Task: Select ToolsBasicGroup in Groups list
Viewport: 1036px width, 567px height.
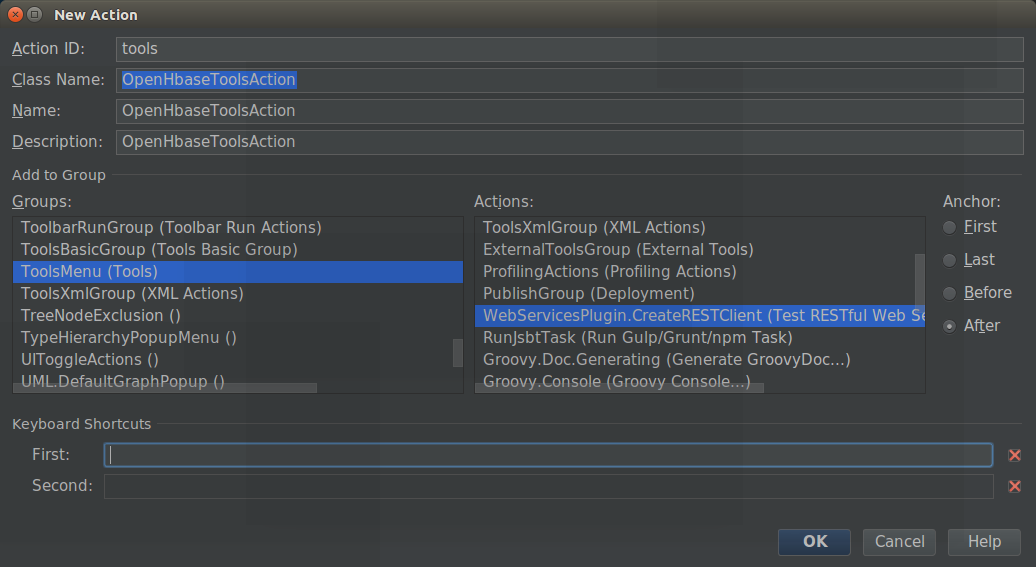Action: (x=159, y=249)
